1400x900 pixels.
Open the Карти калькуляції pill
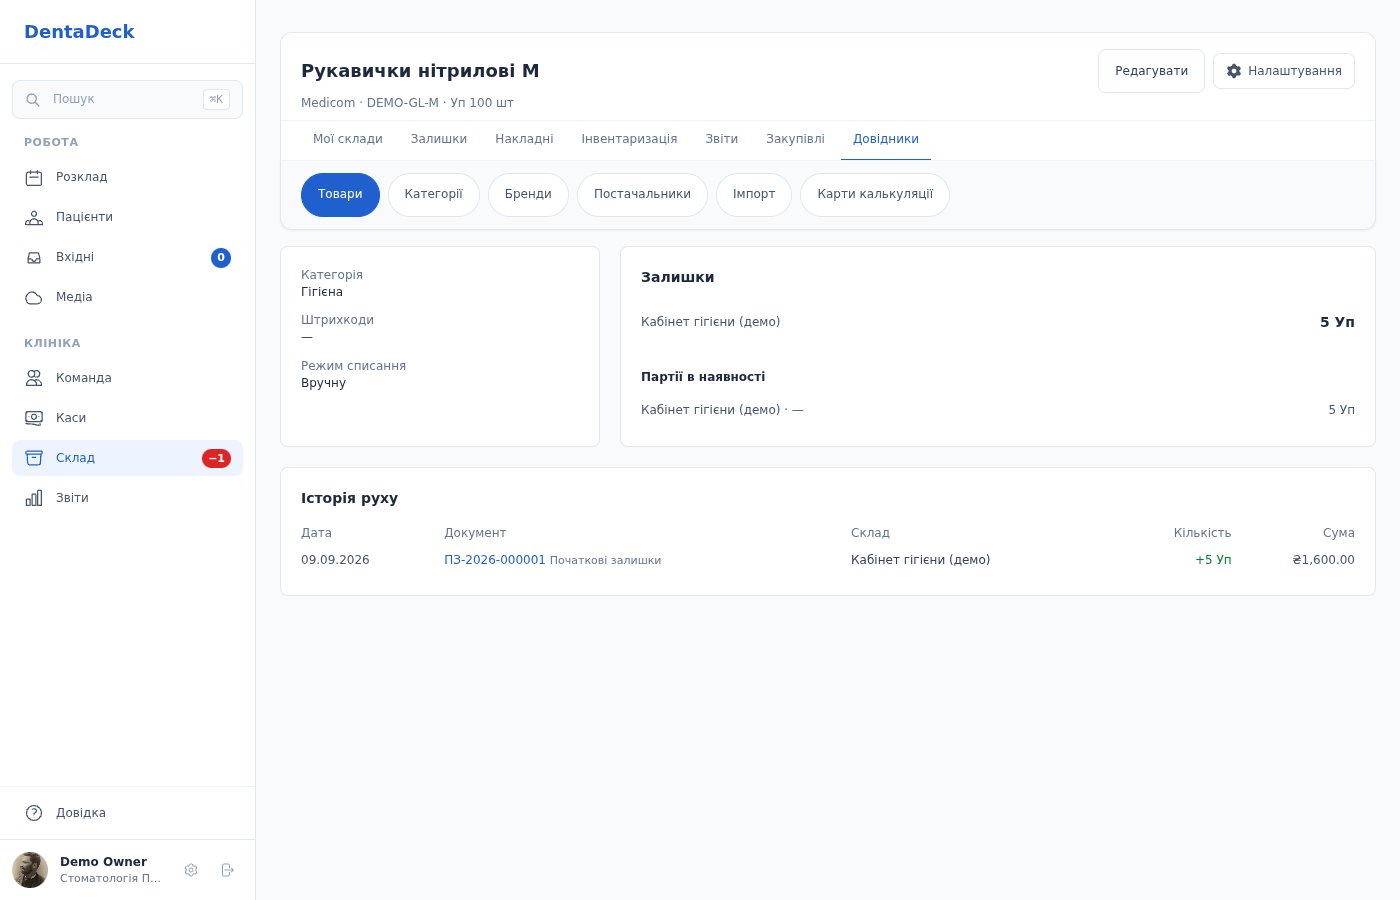[x=875, y=195]
